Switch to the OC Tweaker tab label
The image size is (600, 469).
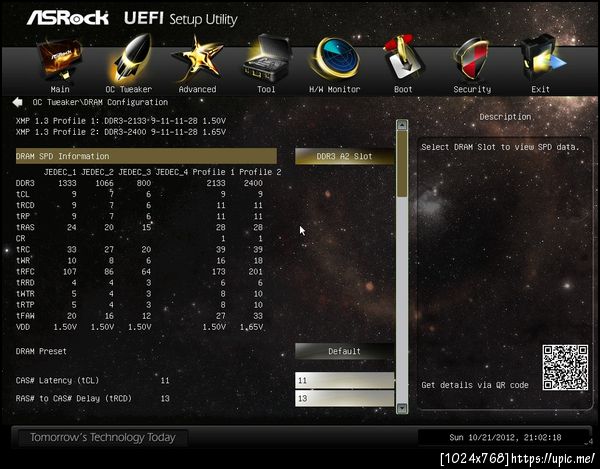click(129, 90)
